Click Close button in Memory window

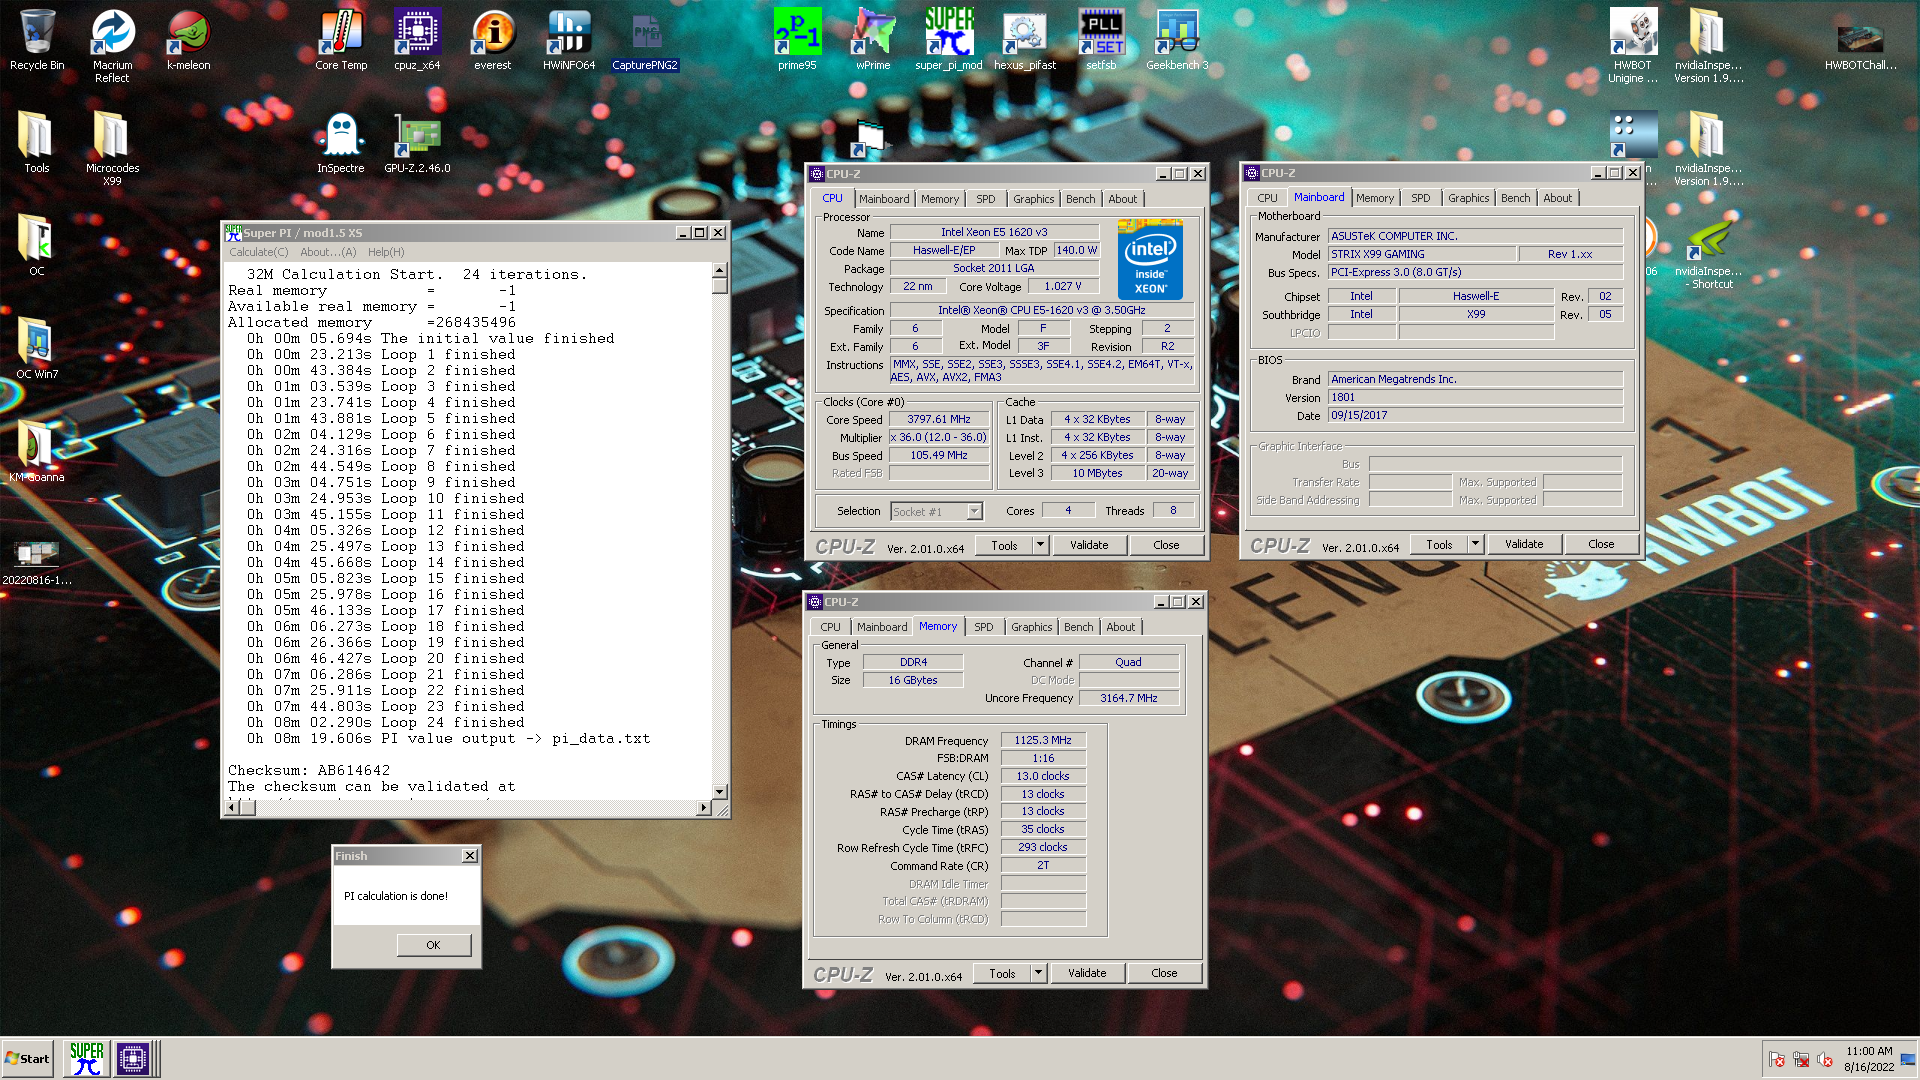[1164, 973]
